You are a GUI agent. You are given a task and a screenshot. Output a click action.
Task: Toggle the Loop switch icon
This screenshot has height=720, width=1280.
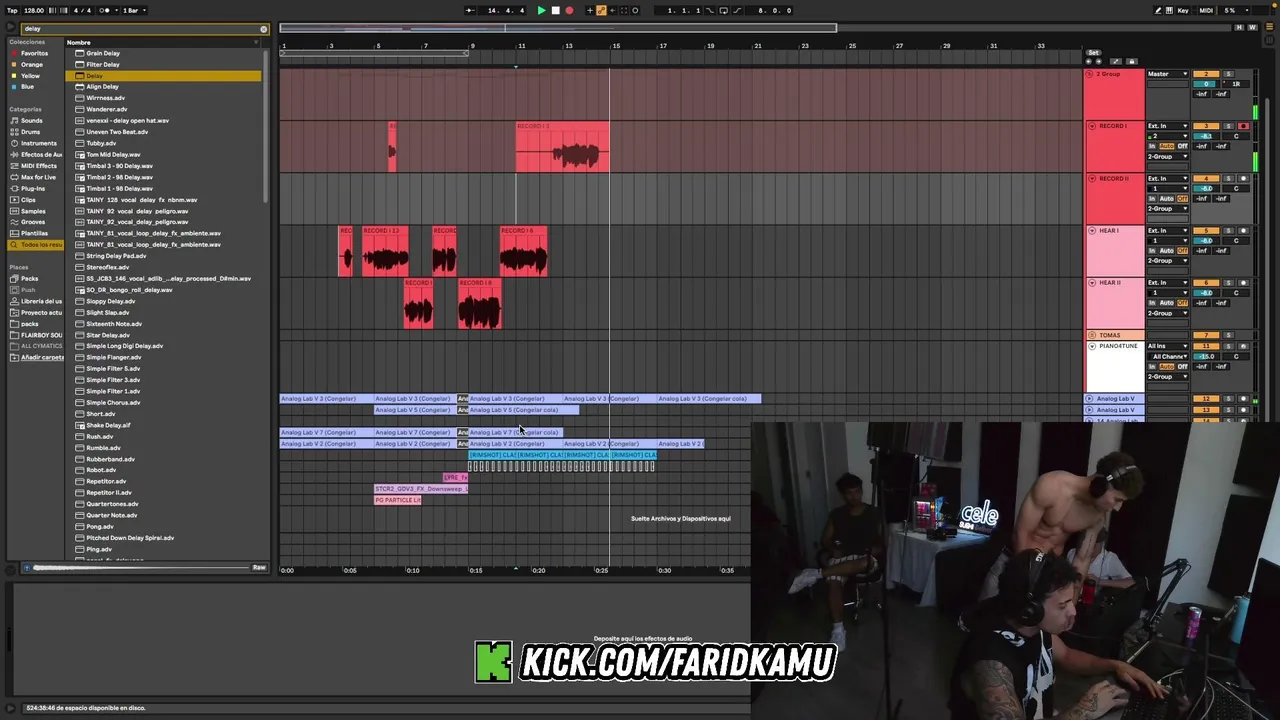point(724,10)
